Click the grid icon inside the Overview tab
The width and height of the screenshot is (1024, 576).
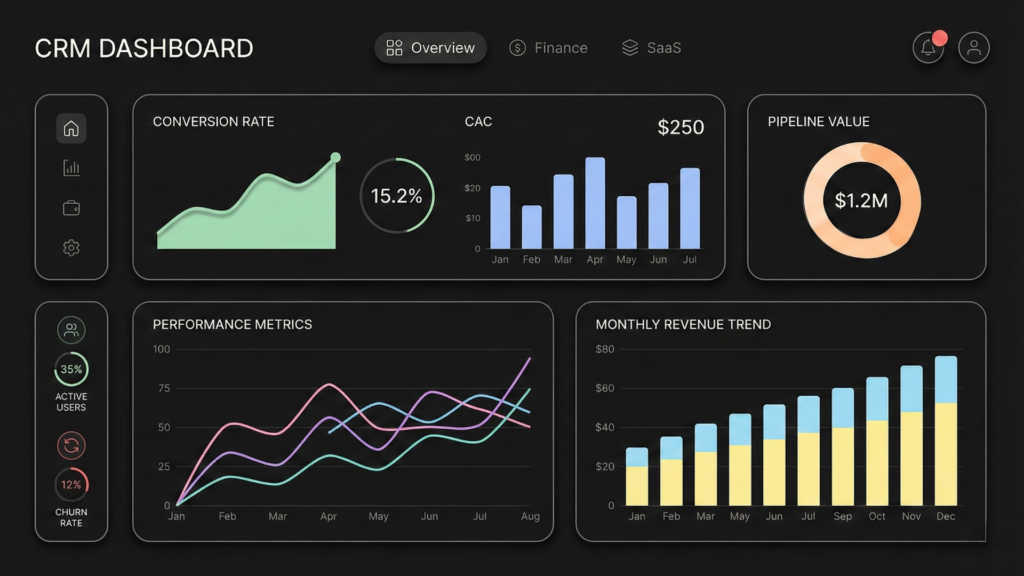pyautogui.click(x=394, y=47)
